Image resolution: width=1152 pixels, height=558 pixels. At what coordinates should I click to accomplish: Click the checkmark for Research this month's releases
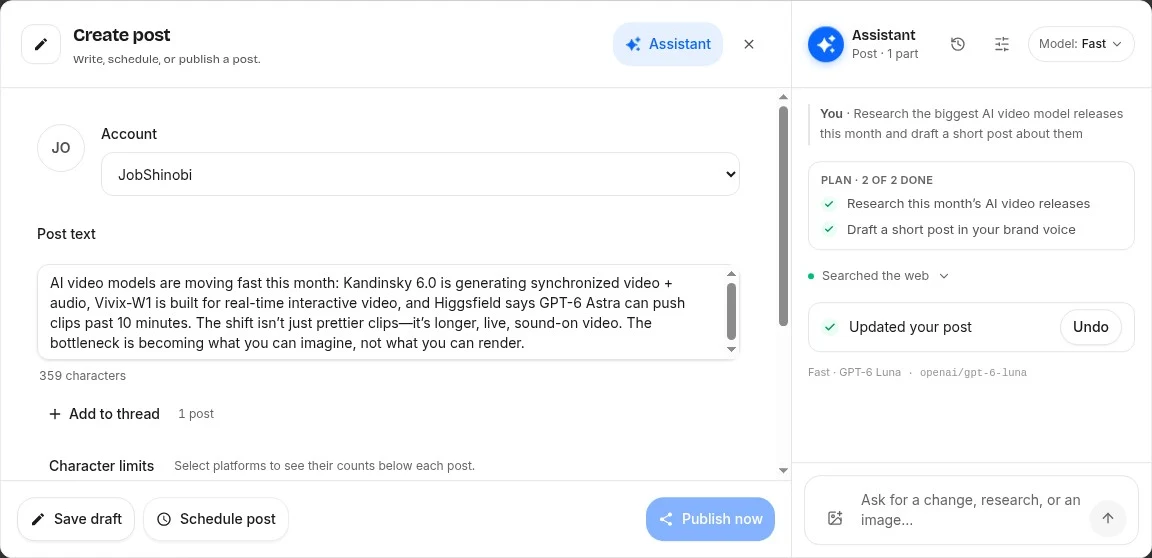click(x=829, y=204)
